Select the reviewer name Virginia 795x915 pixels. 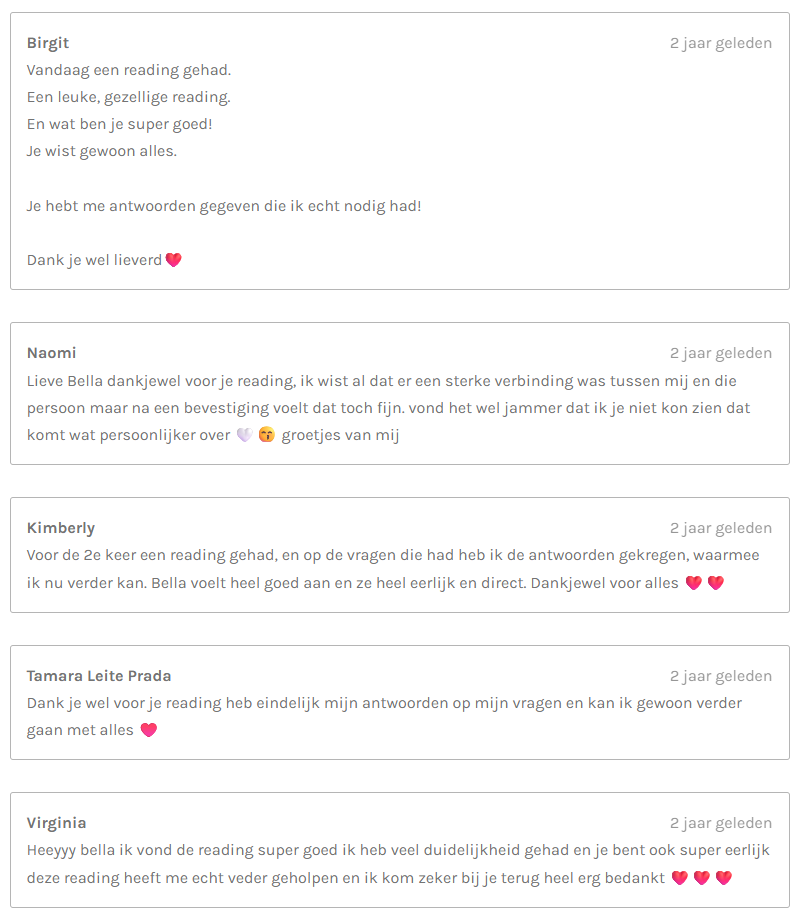coord(57,823)
